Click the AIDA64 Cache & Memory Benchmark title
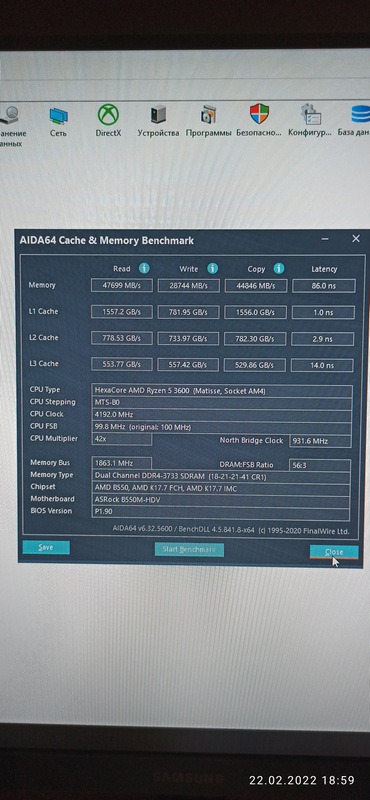Image resolution: width=370 pixels, height=800 pixels. pos(107,240)
